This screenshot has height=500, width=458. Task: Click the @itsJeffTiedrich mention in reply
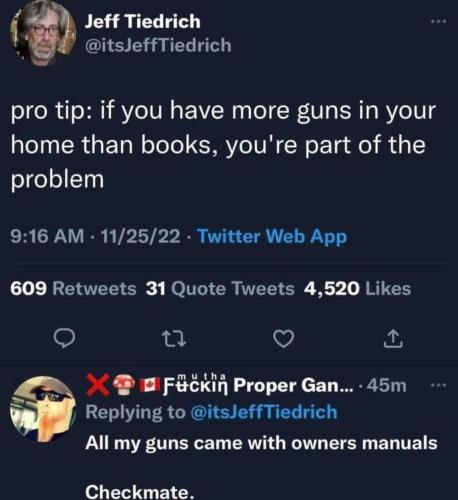click(x=264, y=412)
